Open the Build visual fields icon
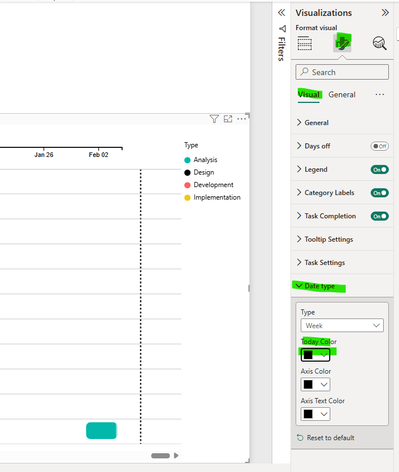 click(305, 44)
